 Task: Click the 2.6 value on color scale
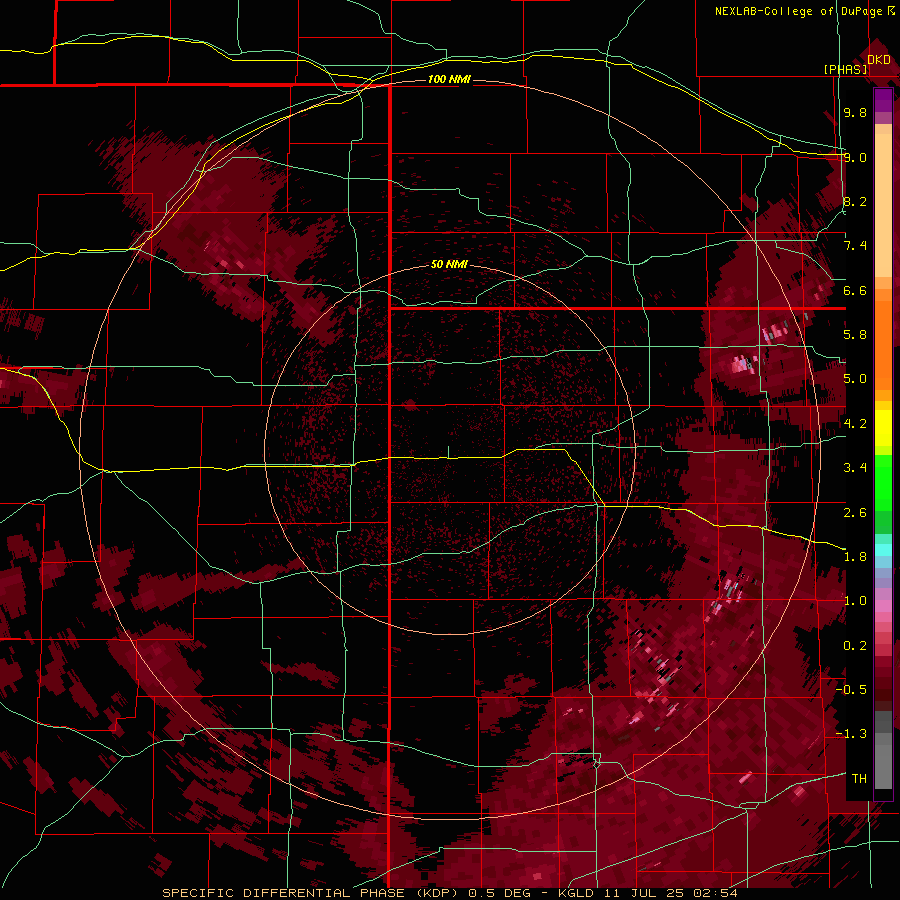coord(855,513)
